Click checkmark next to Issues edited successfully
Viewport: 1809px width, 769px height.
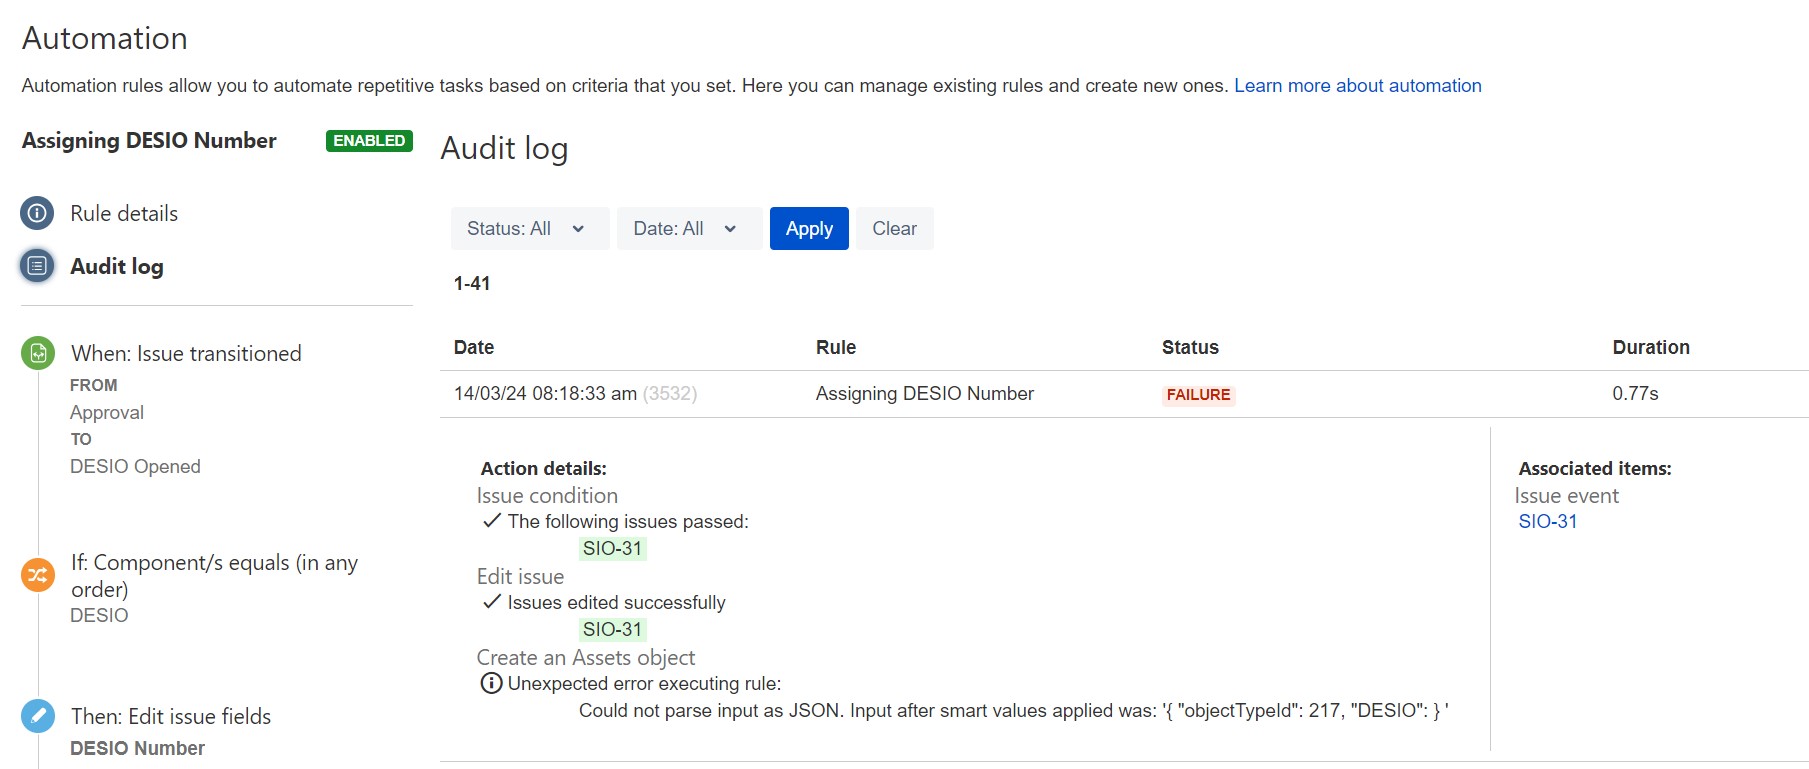[491, 602]
